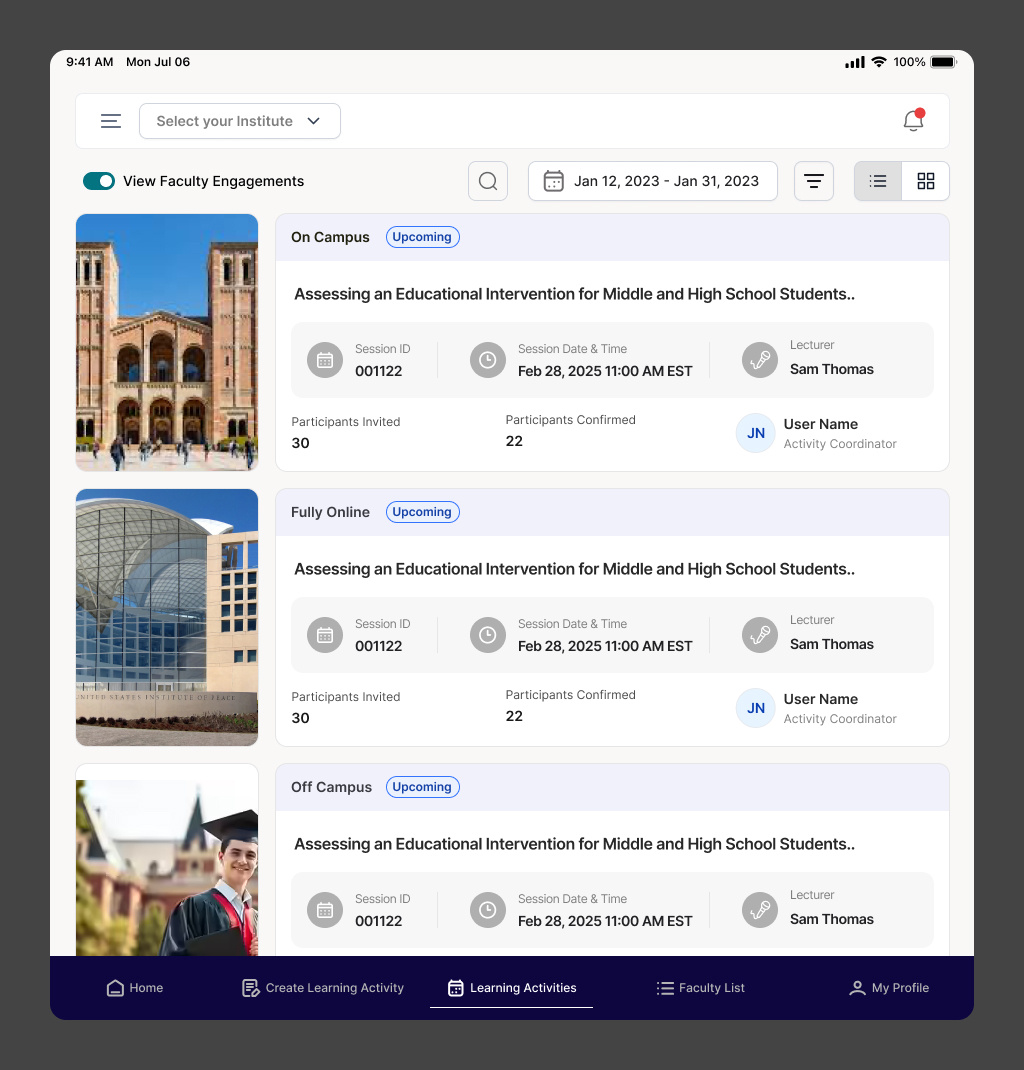Click the Create Learning Activity icon

(x=250, y=988)
